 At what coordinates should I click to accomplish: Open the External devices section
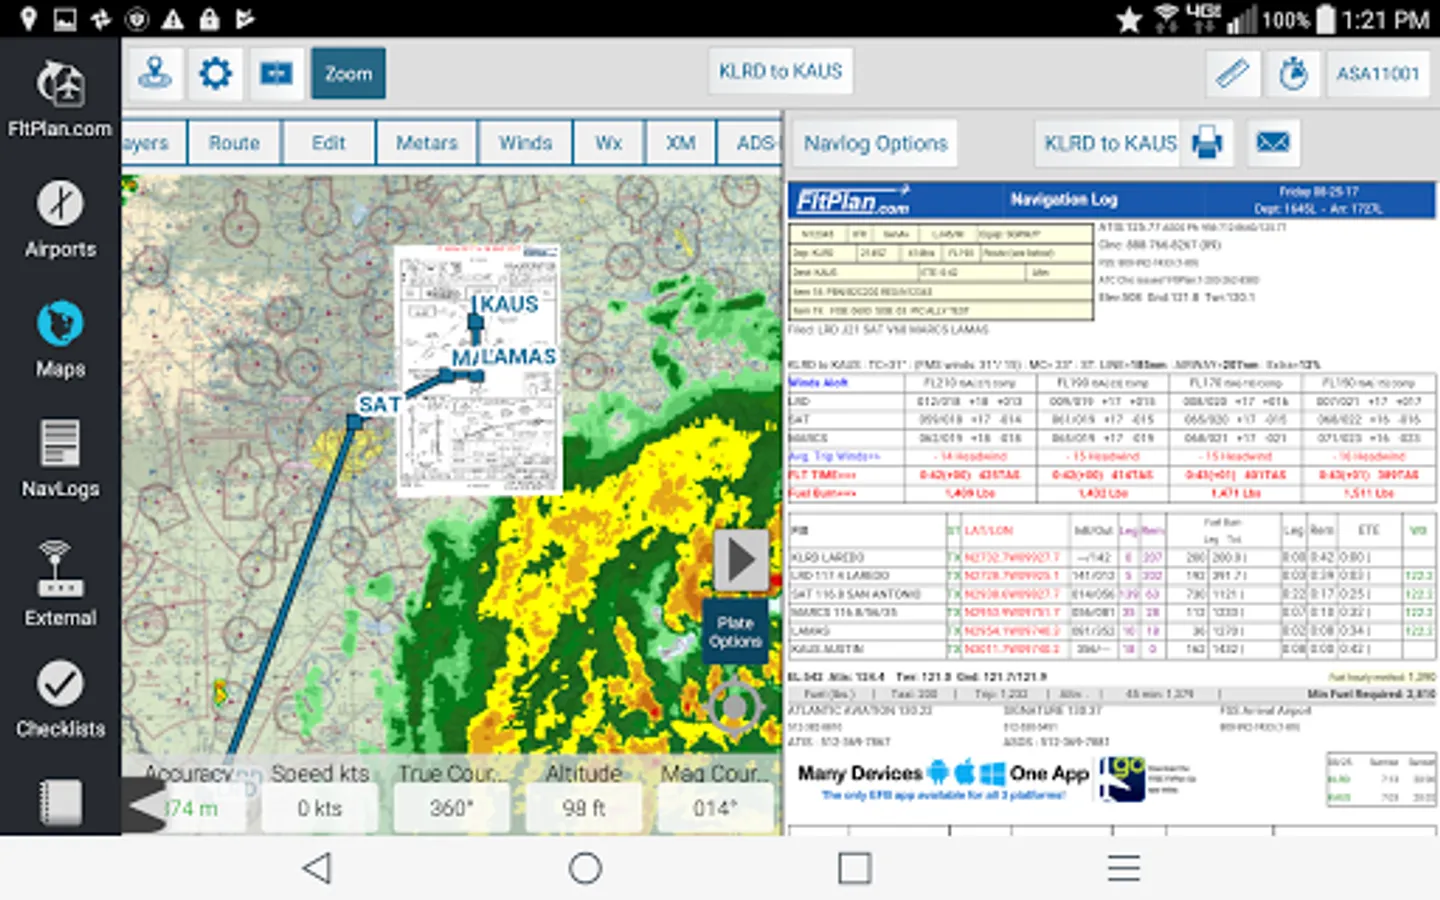pos(60,584)
